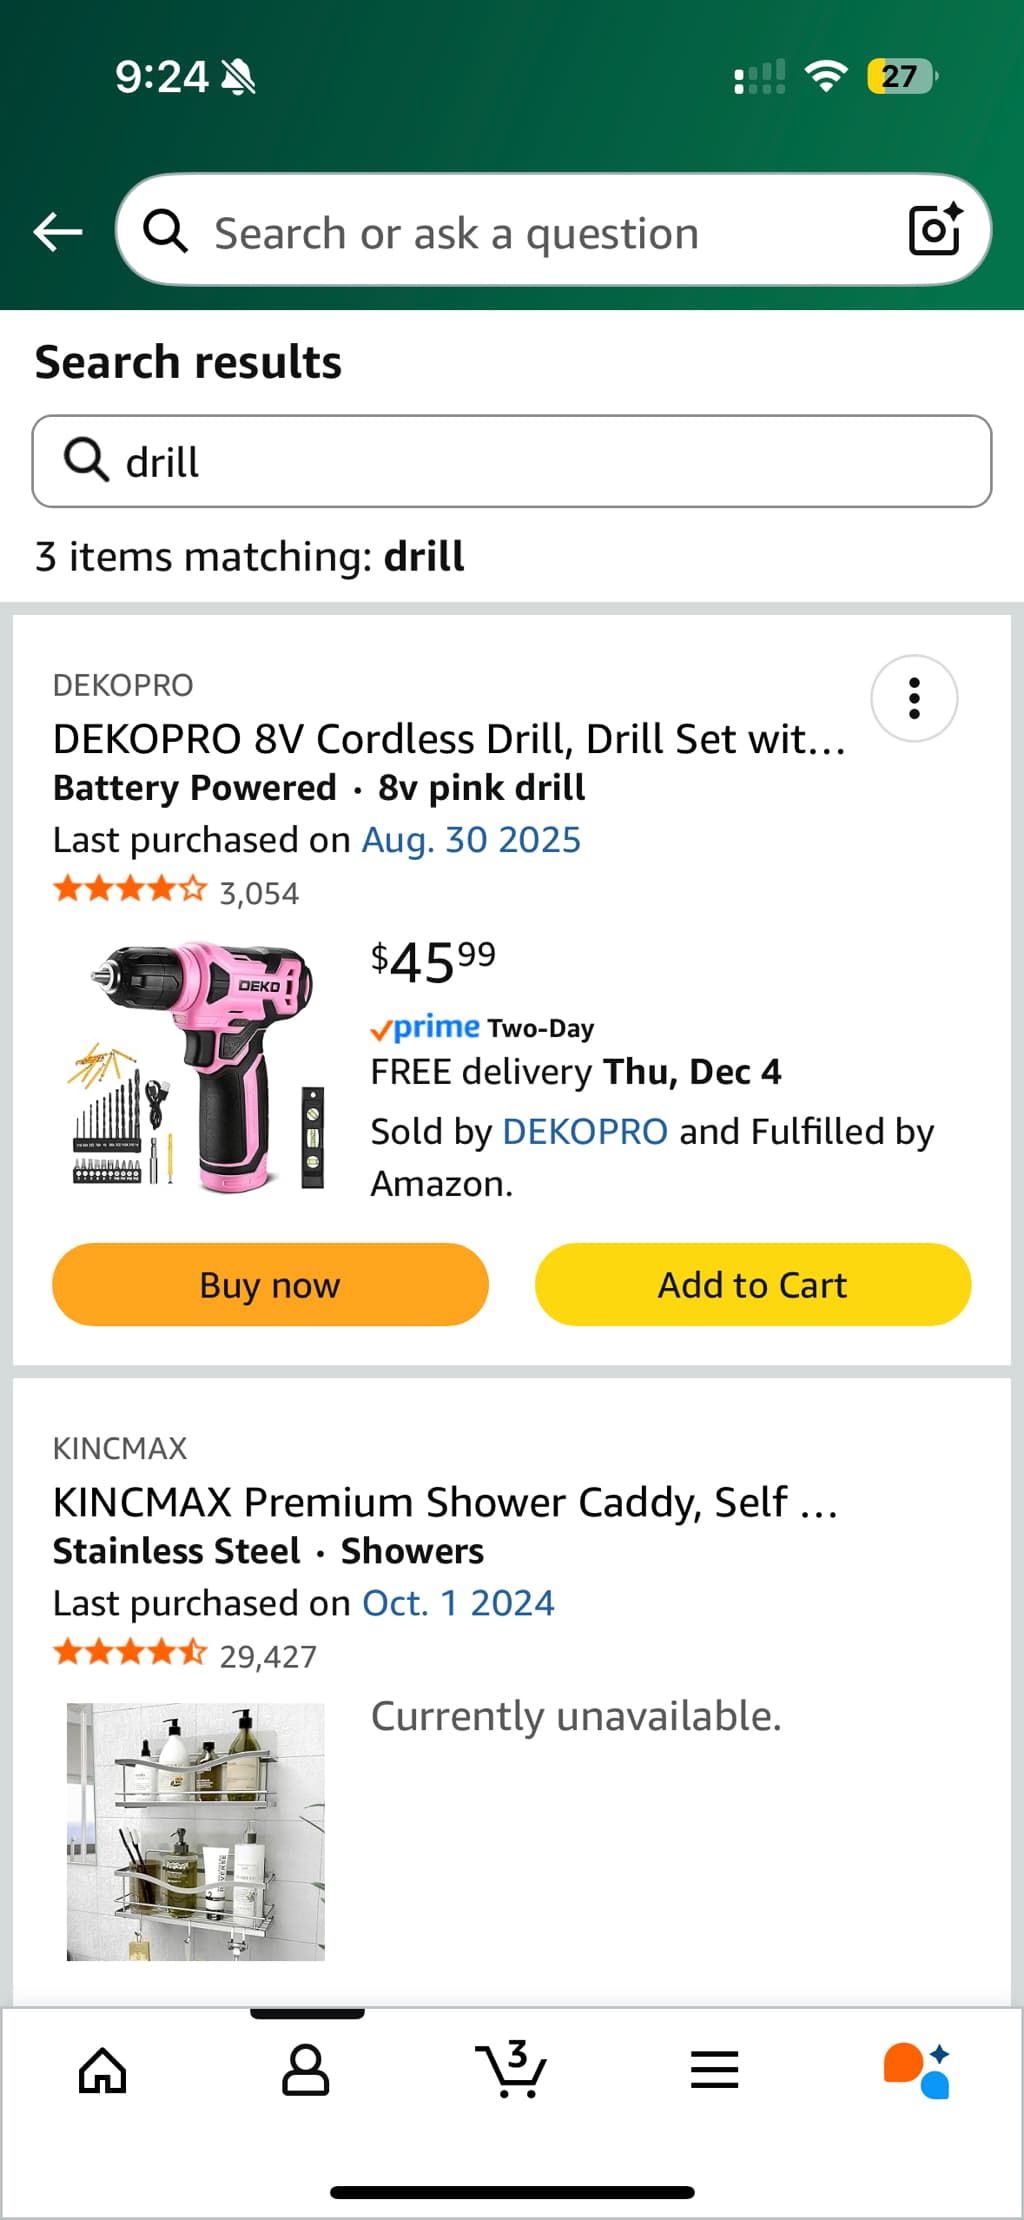This screenshot has width=1024, height=2220.
Task: Open the account profile tab
Action: [306, 2070]
